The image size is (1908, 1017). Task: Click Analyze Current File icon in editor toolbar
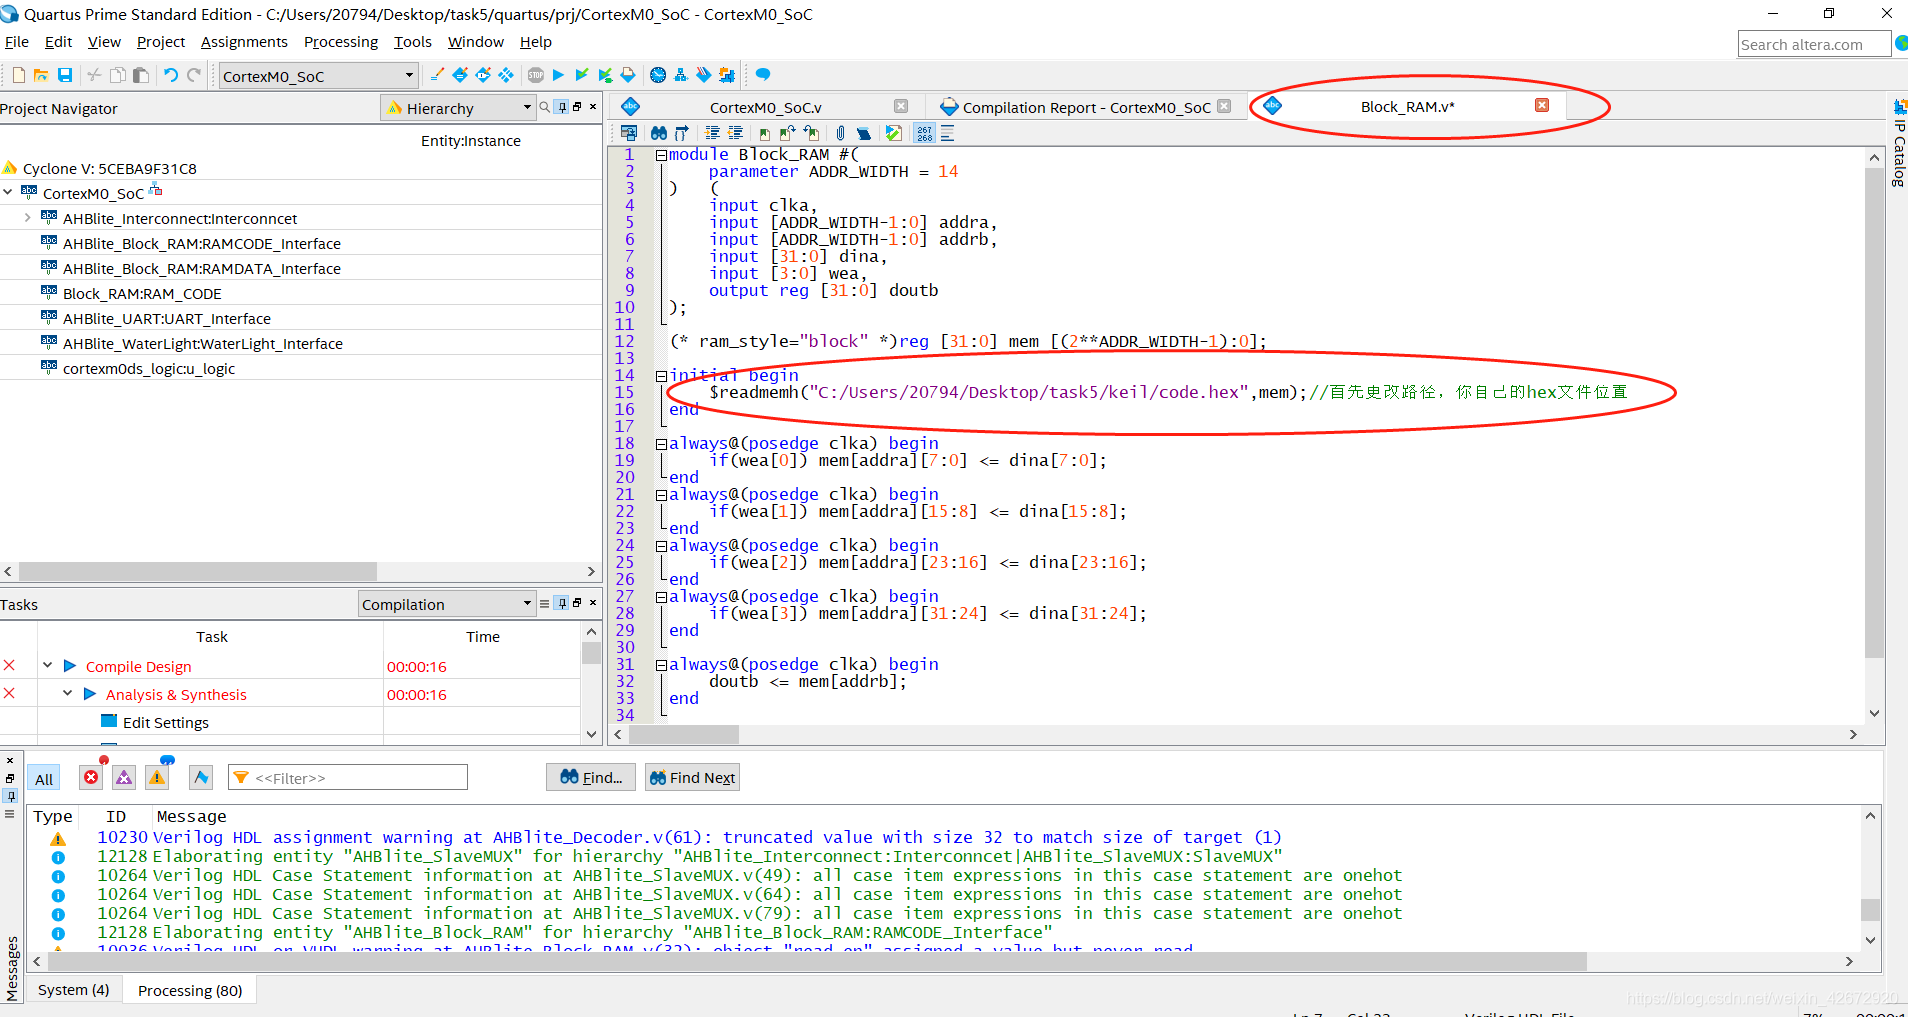coord(894,133)
